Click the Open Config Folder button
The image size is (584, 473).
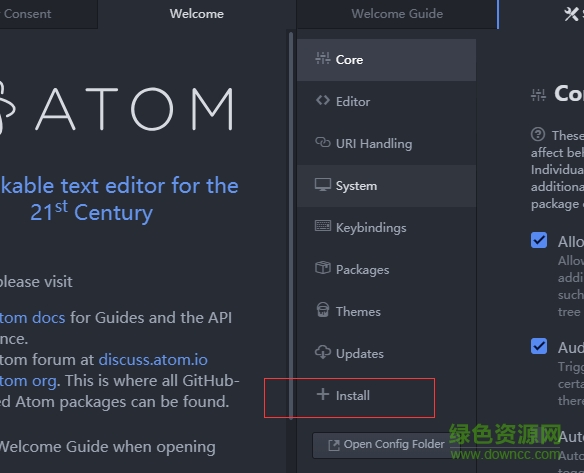pyautogui.click(x=386, y=445)
